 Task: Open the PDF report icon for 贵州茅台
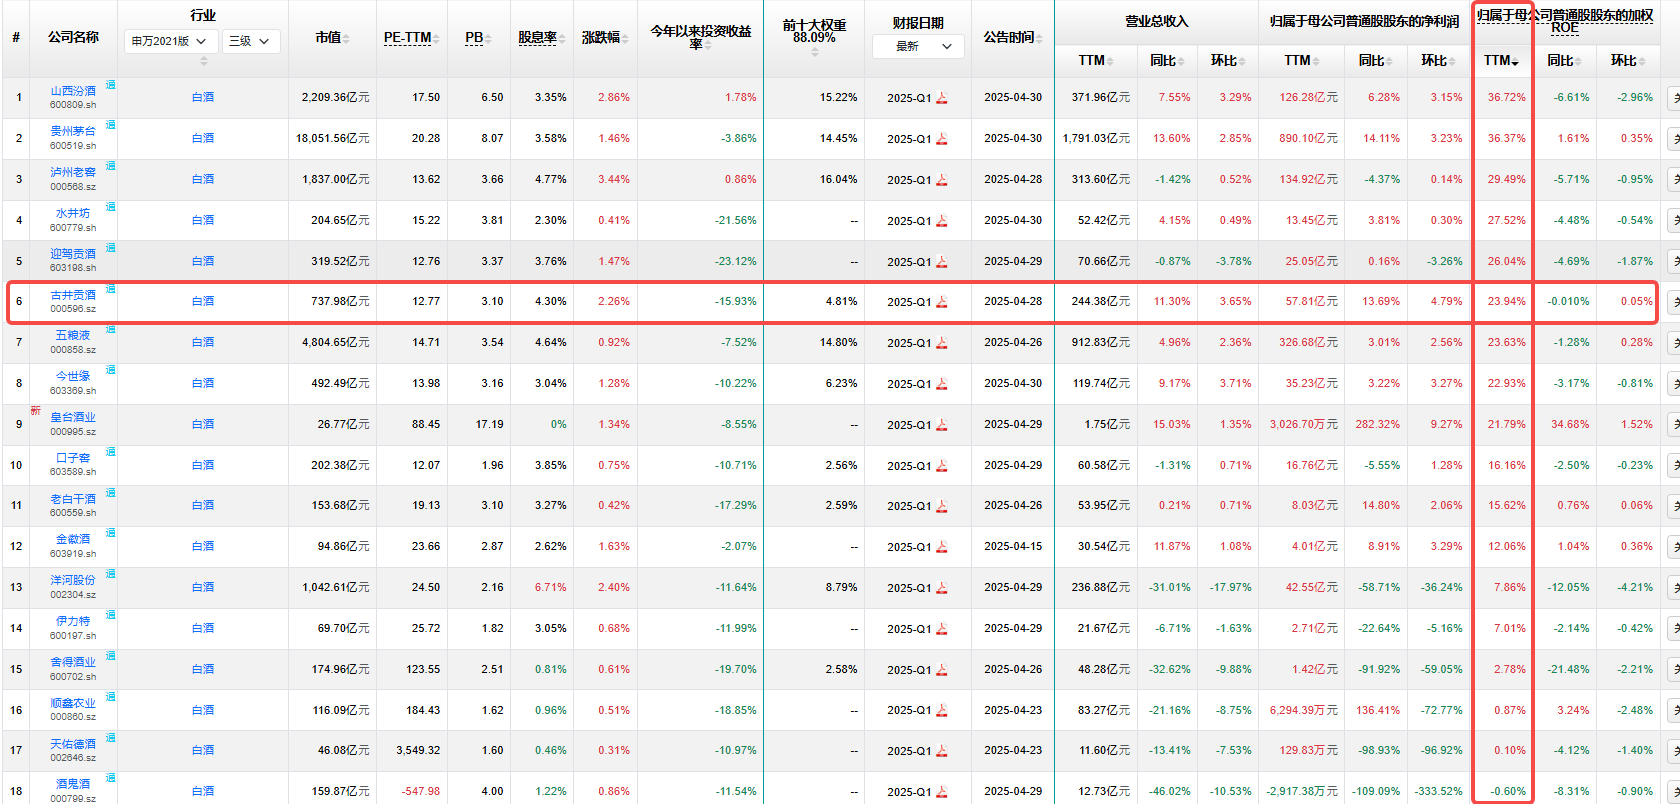click(942, 139)
